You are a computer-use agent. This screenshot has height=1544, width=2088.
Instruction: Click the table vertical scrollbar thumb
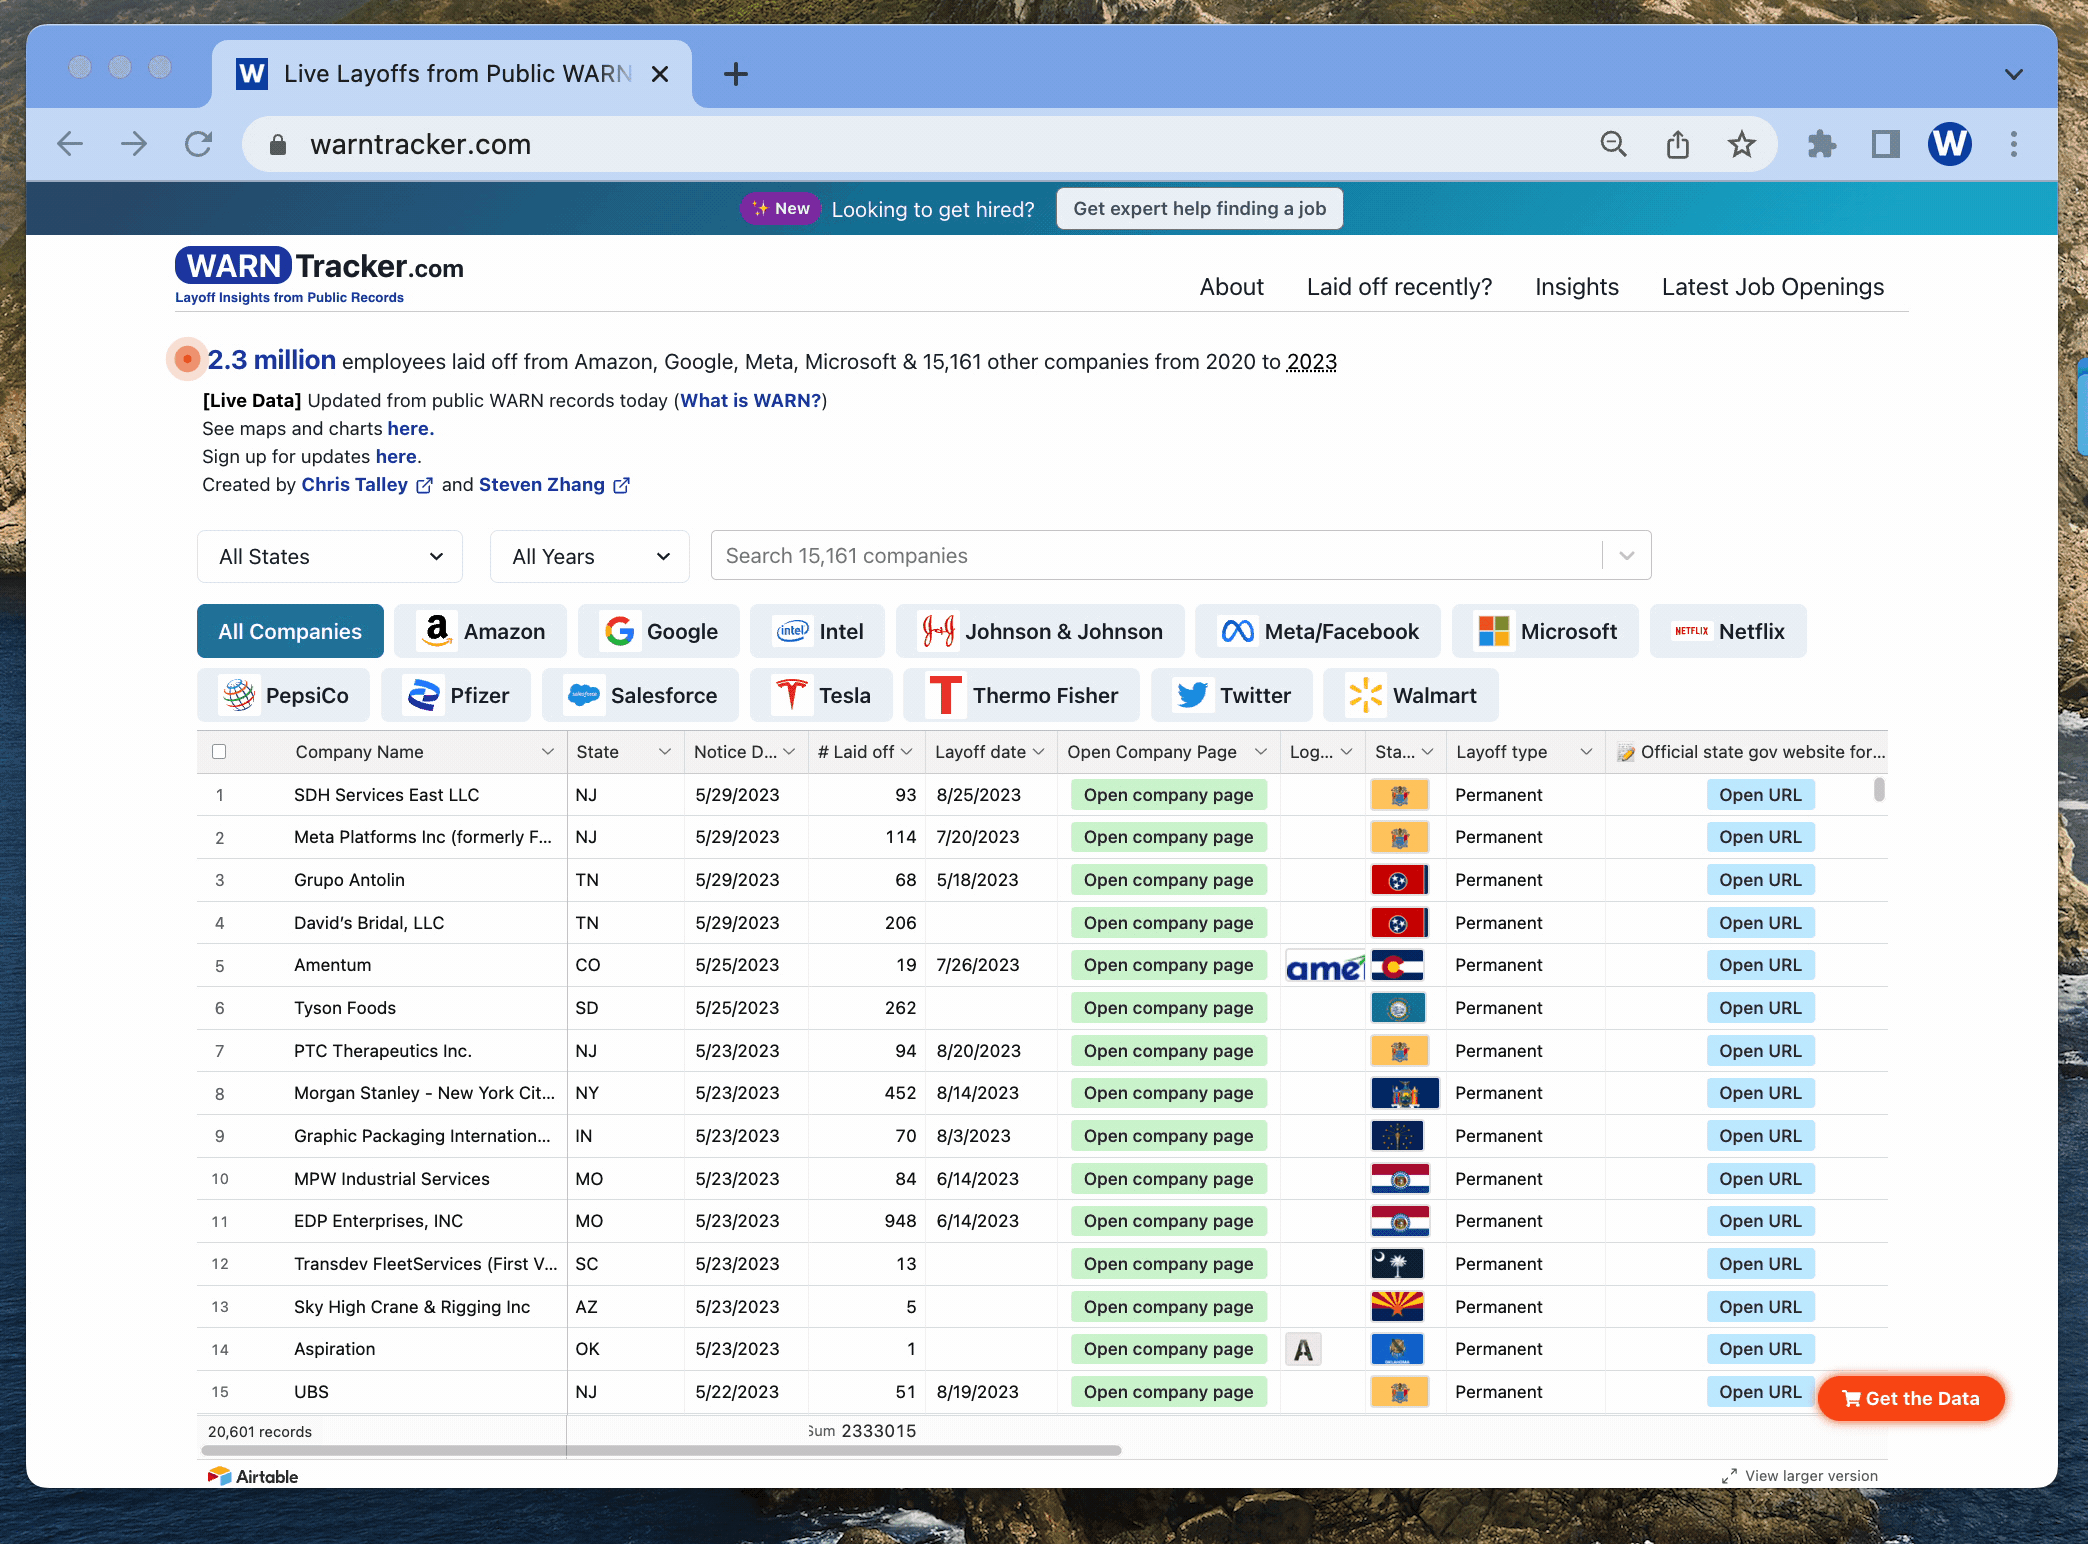click(x=1879, y=790)
